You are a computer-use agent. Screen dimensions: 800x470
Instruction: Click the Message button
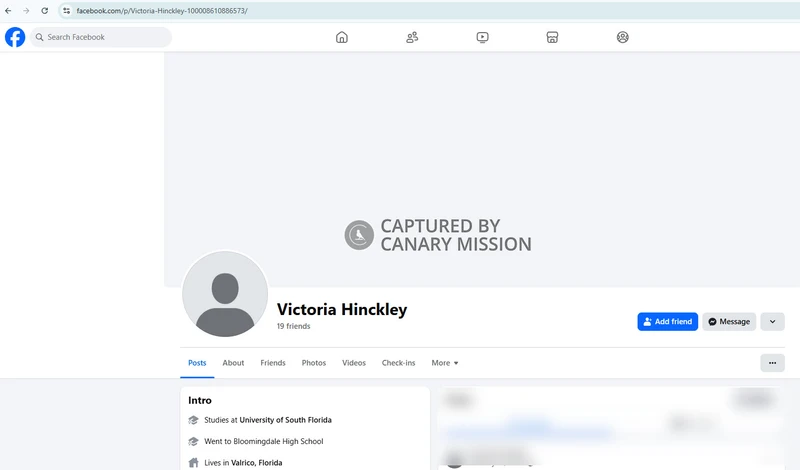729,321
